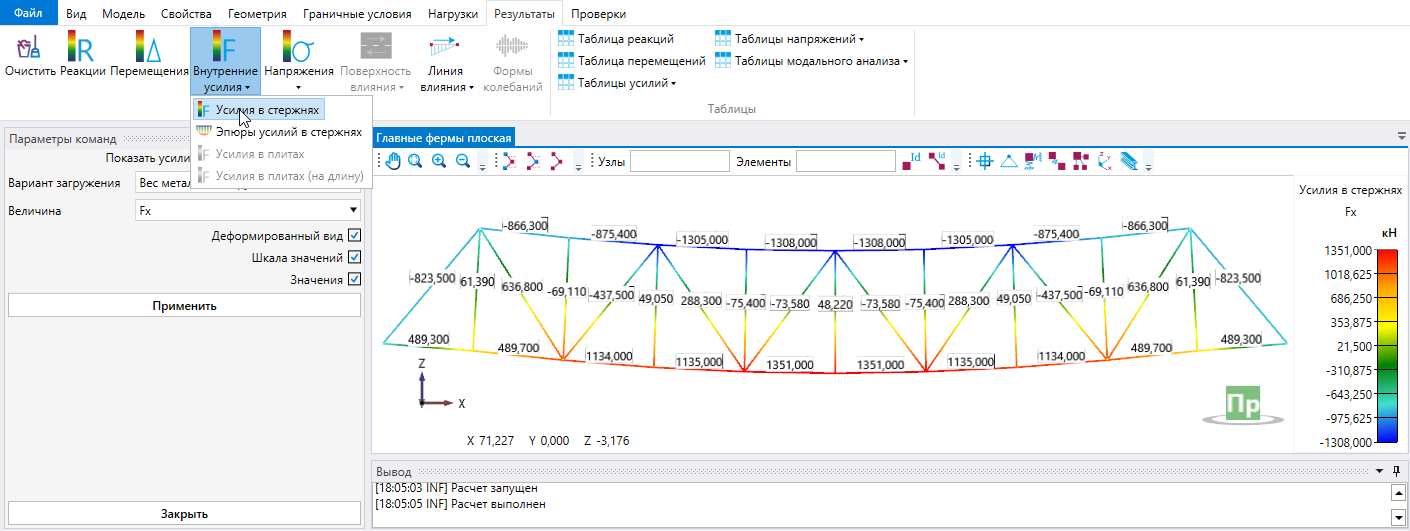This screenshot has height=531, width=1410.
Task: Switch to the Вид tab
Action: coord(76,14)
